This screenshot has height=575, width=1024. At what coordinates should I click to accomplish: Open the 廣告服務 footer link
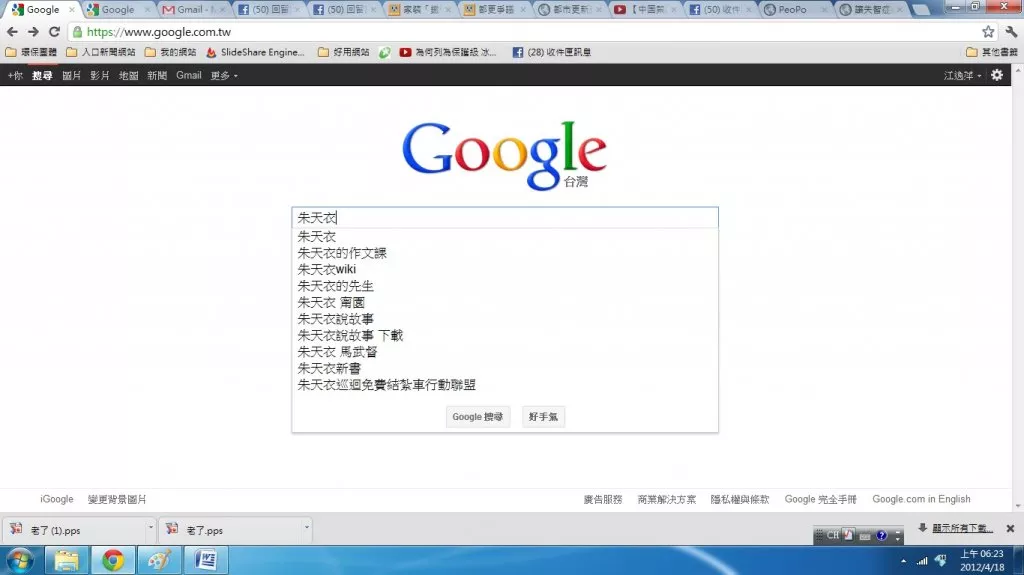pos(603,499)
